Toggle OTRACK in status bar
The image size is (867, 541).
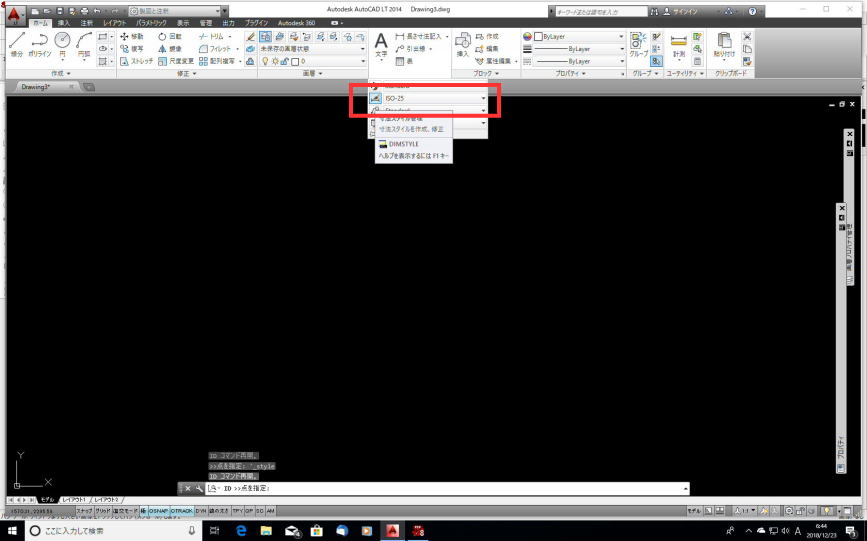pos(181,511)
